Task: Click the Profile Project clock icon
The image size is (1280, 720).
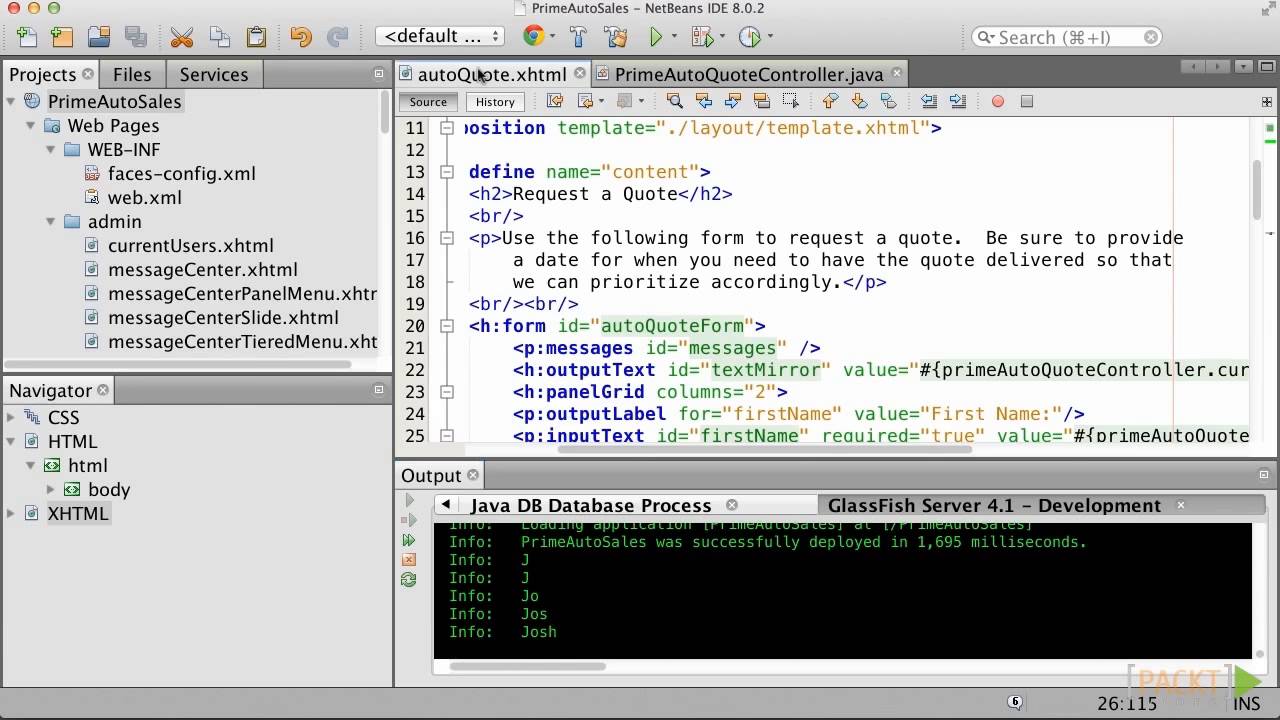Action: (749, 37)
